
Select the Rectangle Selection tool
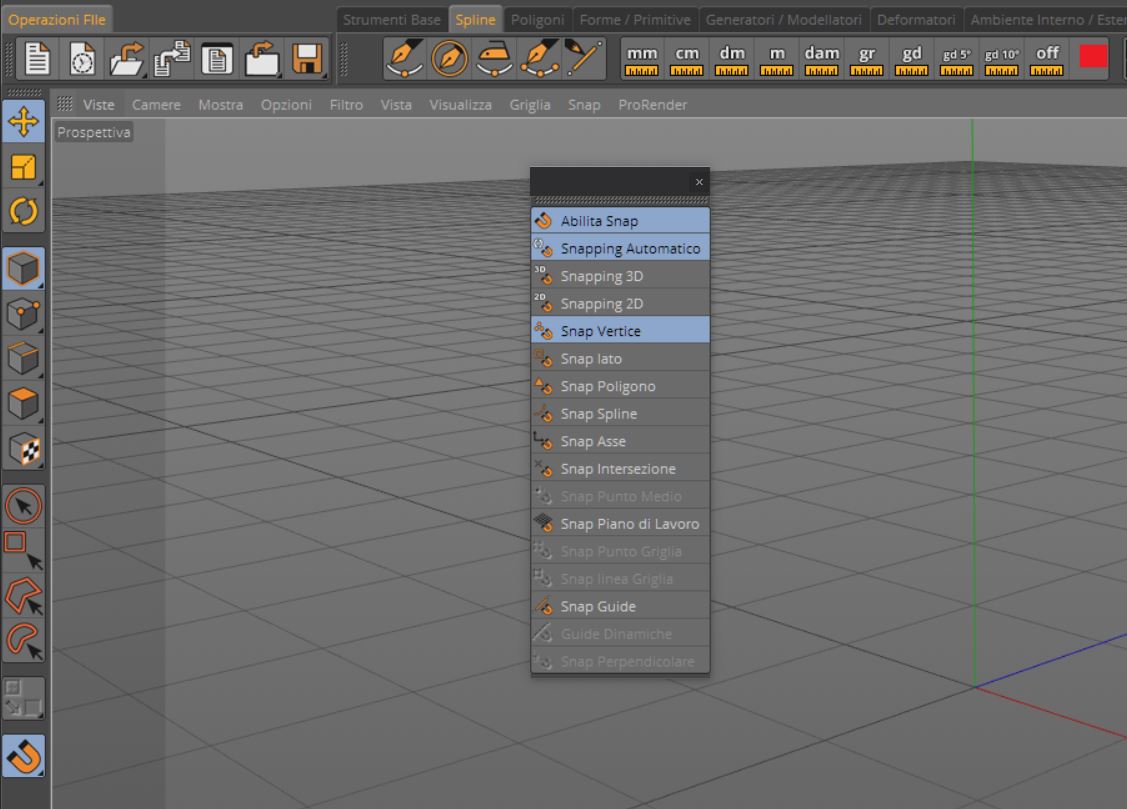[x=23, y=550]
